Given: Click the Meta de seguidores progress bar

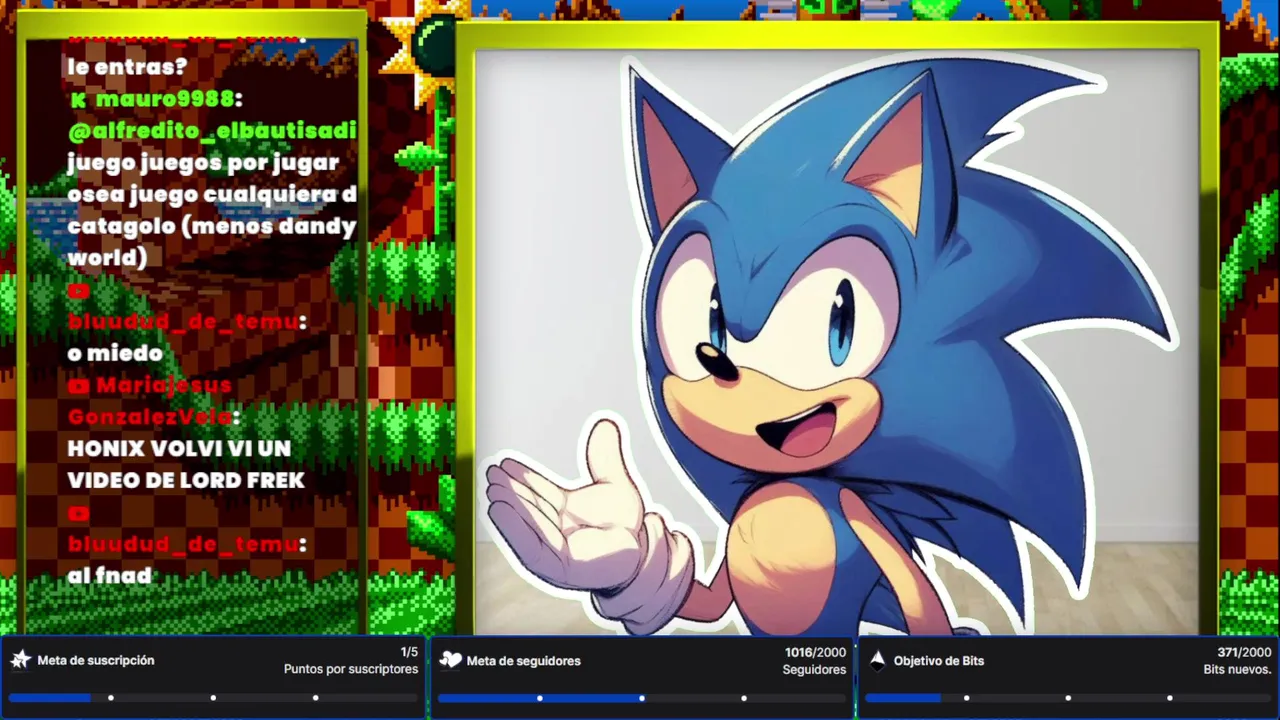Looking at the screenshot, I should 641,698.
